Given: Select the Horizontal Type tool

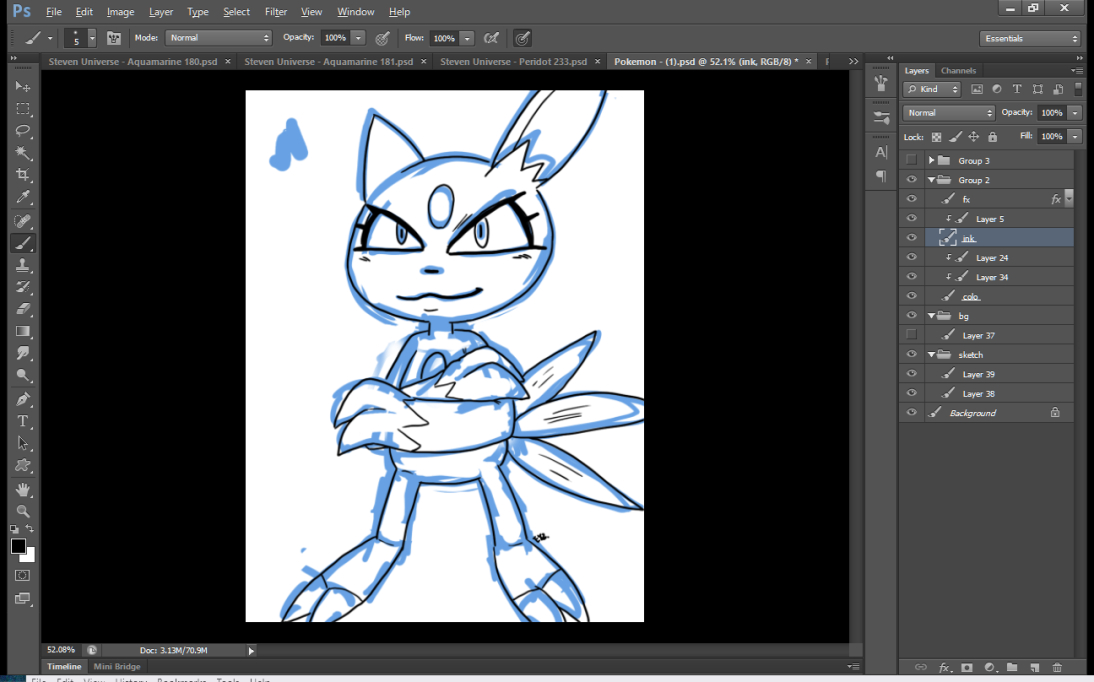Looking at the screenshot, I should [23, 421].
